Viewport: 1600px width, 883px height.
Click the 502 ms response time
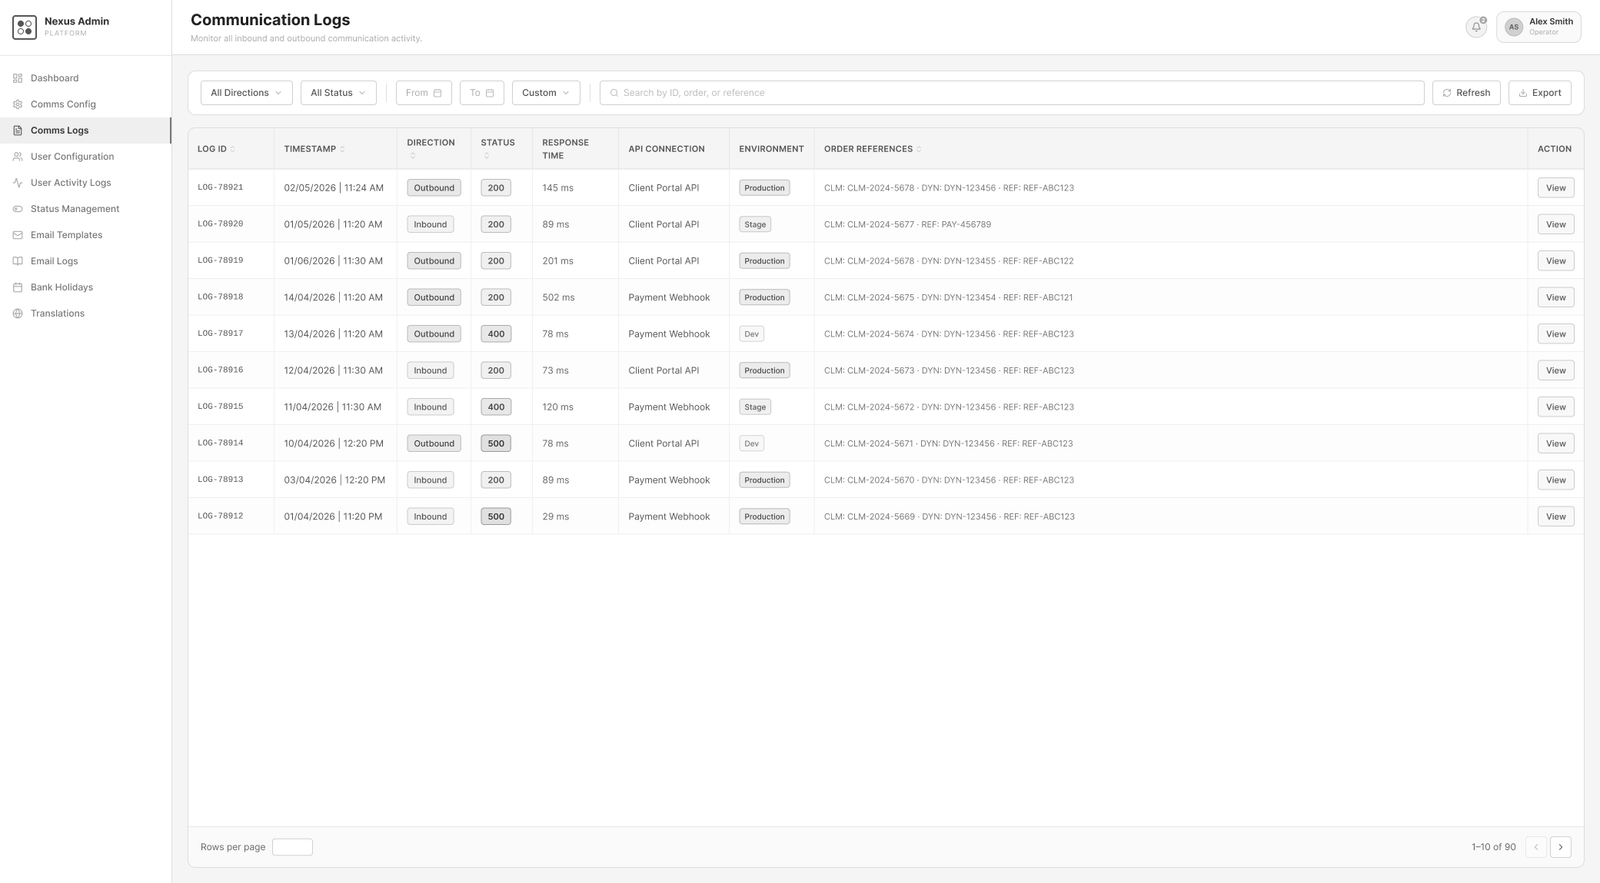click(559, 297)
